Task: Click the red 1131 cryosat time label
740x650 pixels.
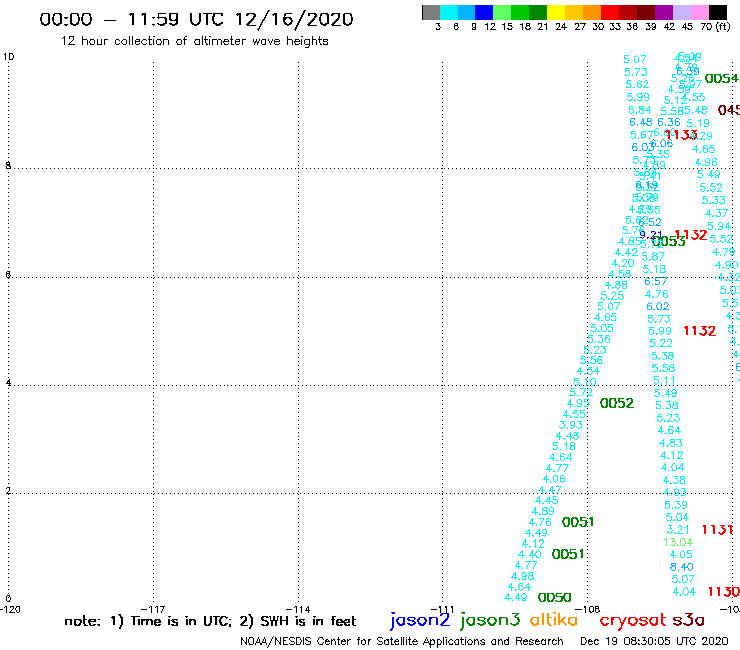Action: coord(717,530)
